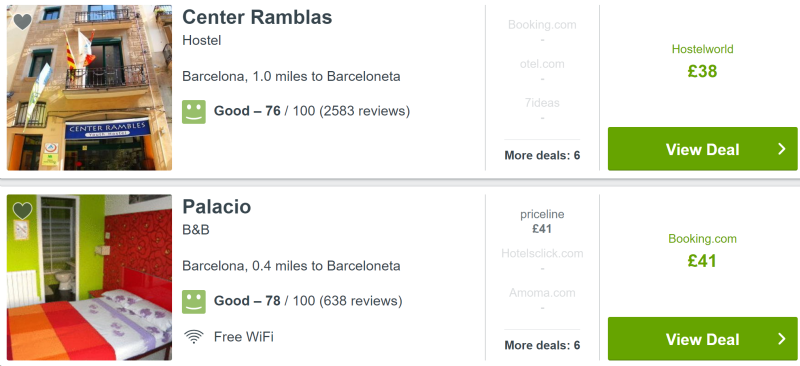Screen dimensions: 800x366
Task: Open Palacio 638 reviews rating
Action: coord(308,301)
